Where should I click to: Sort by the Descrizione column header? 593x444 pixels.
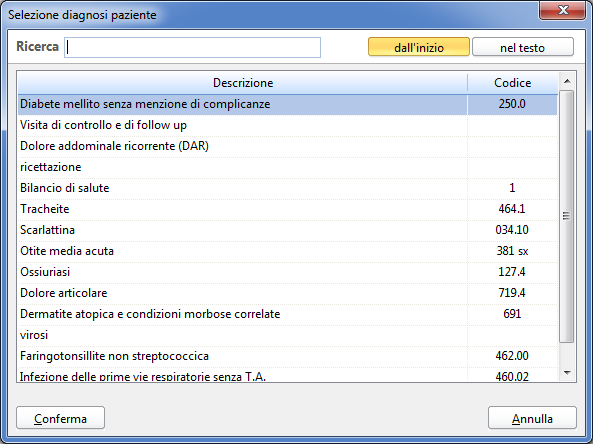[x=243, y=83]
